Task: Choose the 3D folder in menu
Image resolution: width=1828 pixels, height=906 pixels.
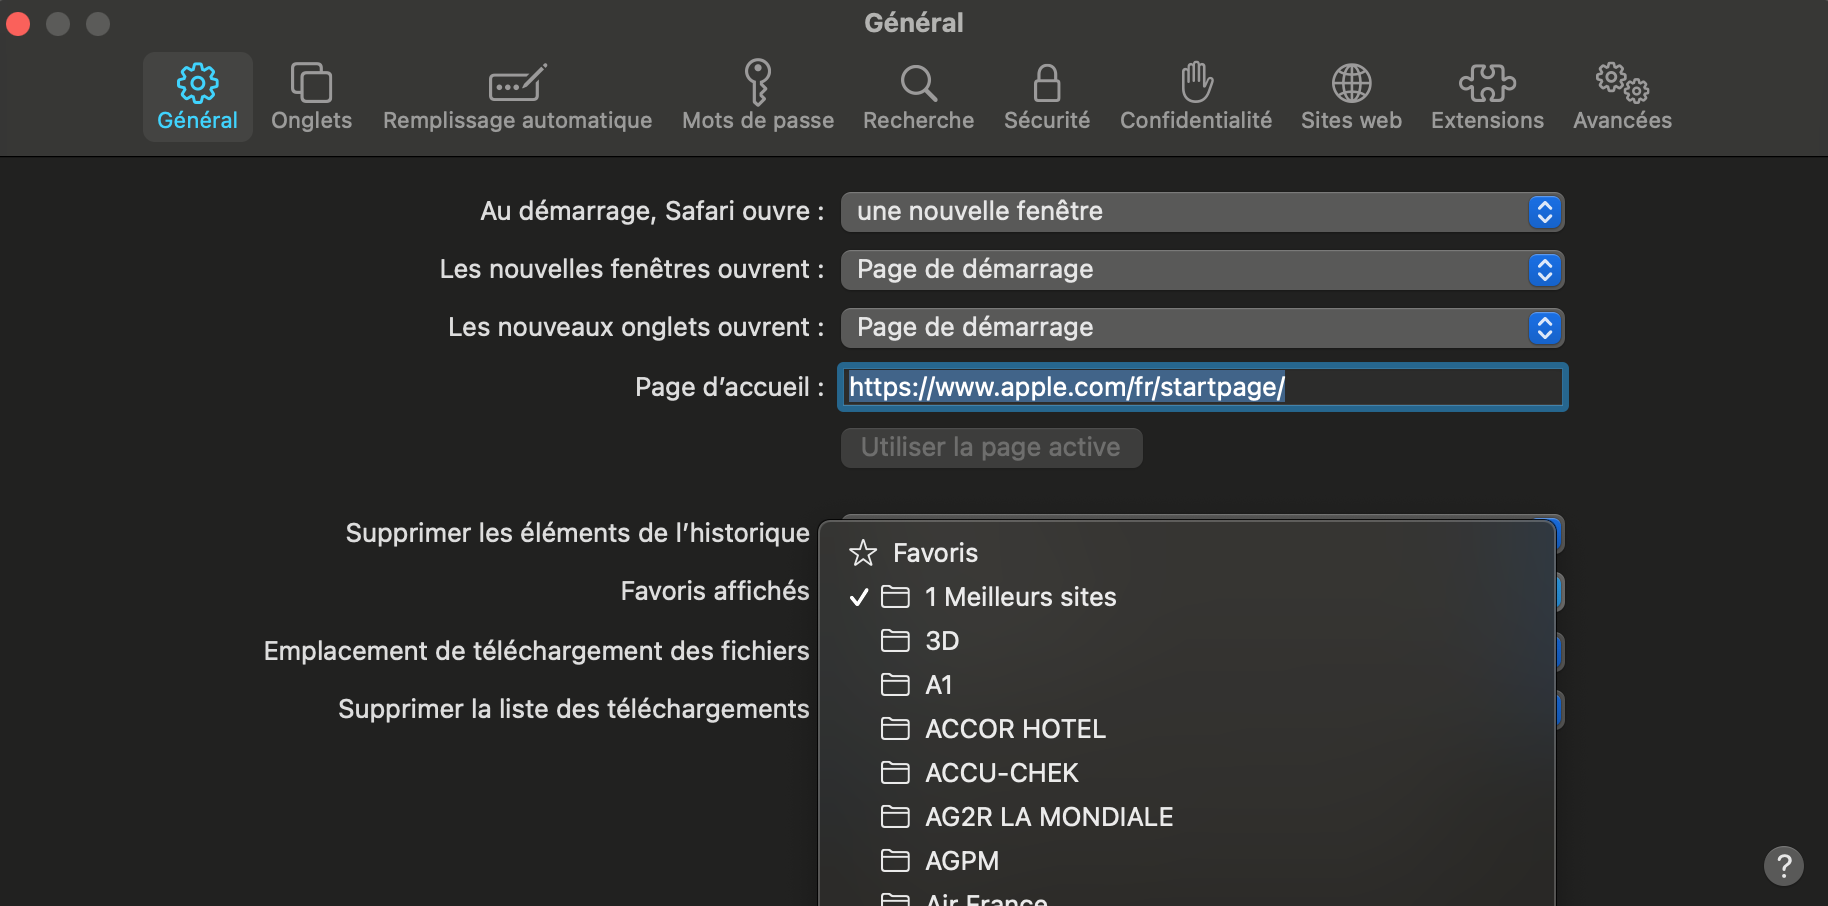Action: click(x=942, y=641)
